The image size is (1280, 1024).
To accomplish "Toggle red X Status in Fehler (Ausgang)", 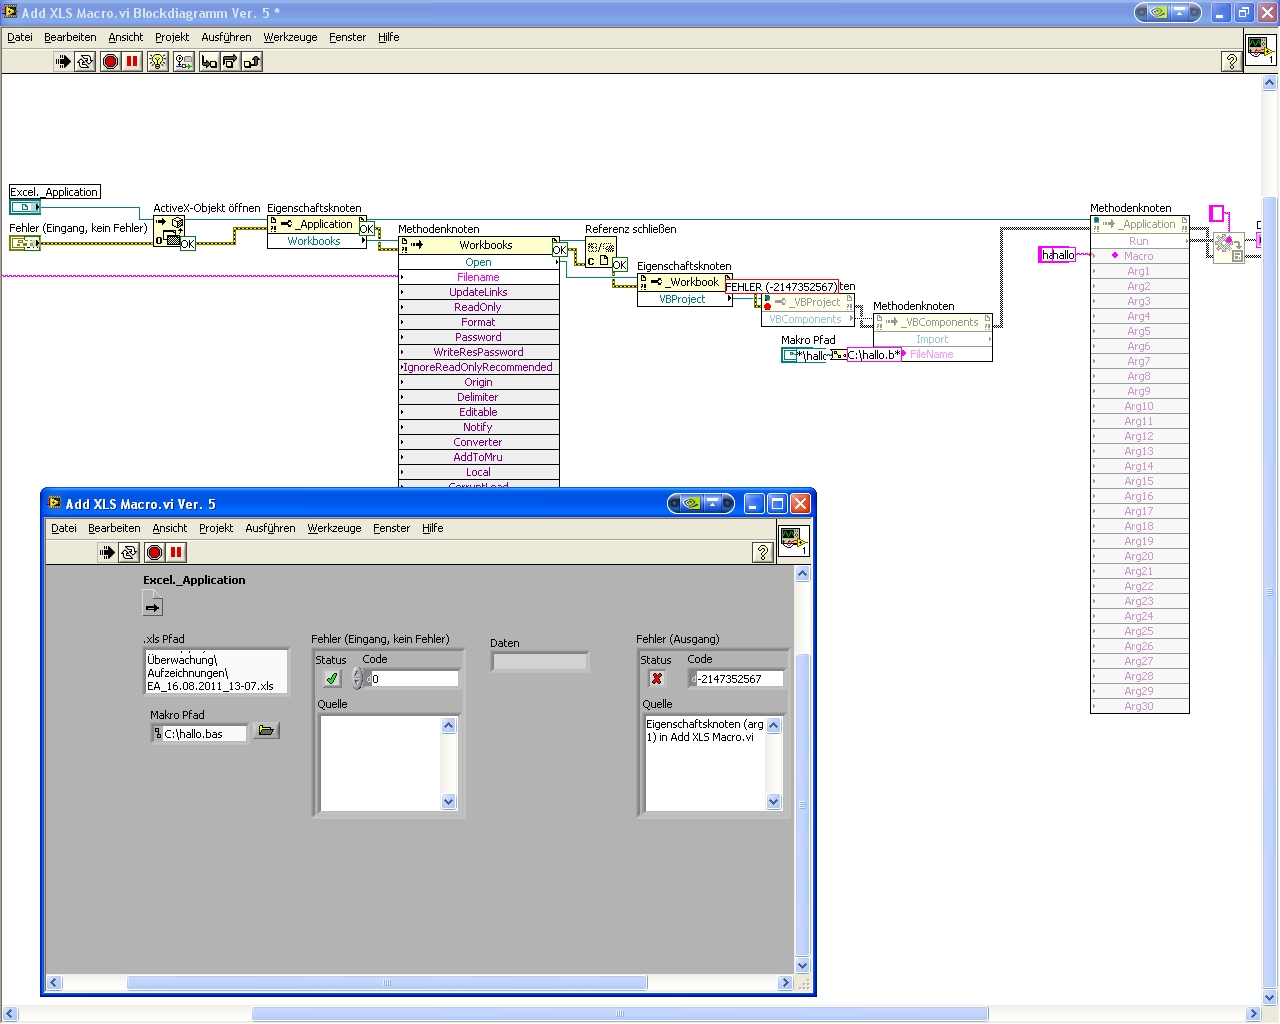I will point(657,679).
